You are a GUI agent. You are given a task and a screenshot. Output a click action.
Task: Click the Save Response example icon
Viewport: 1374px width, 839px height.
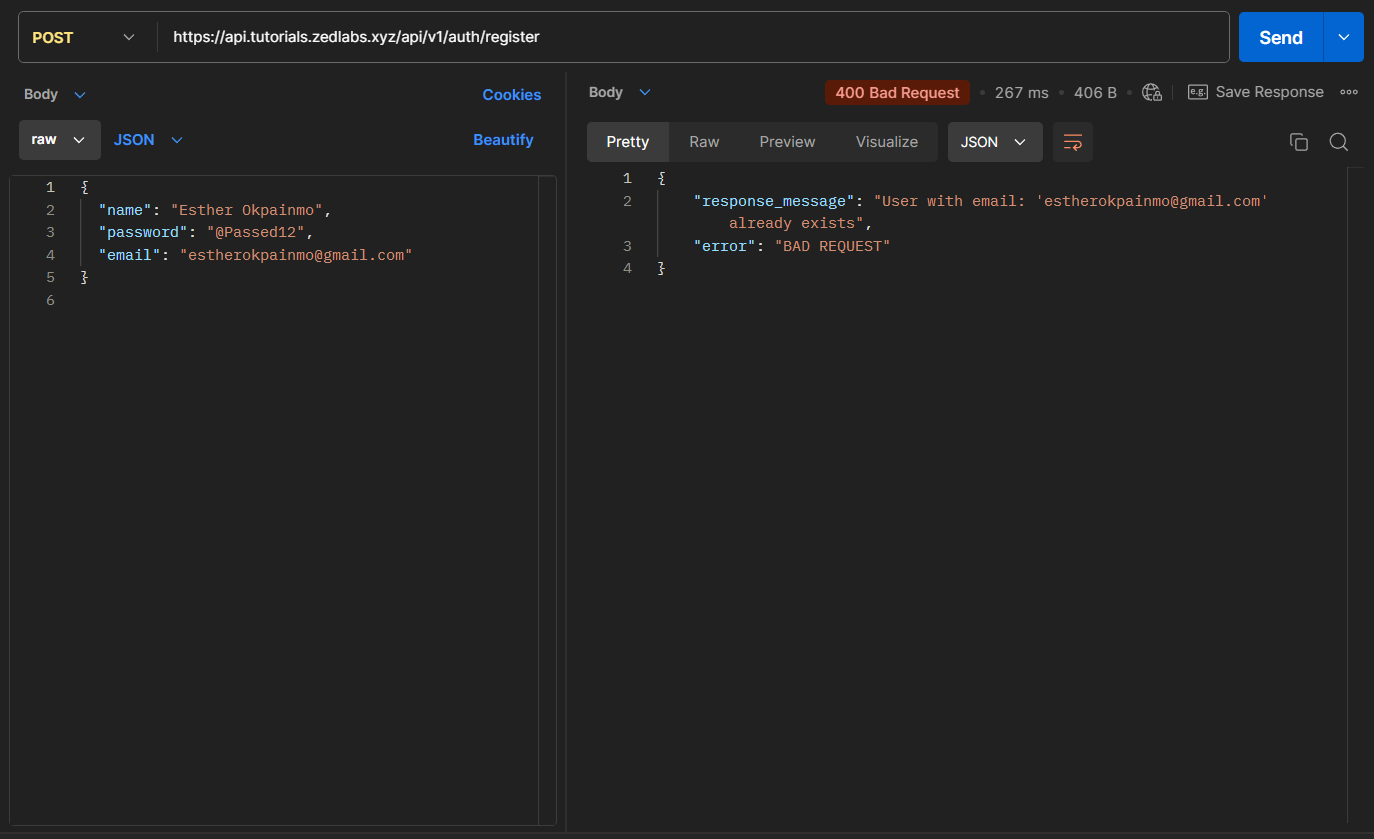1198,92
